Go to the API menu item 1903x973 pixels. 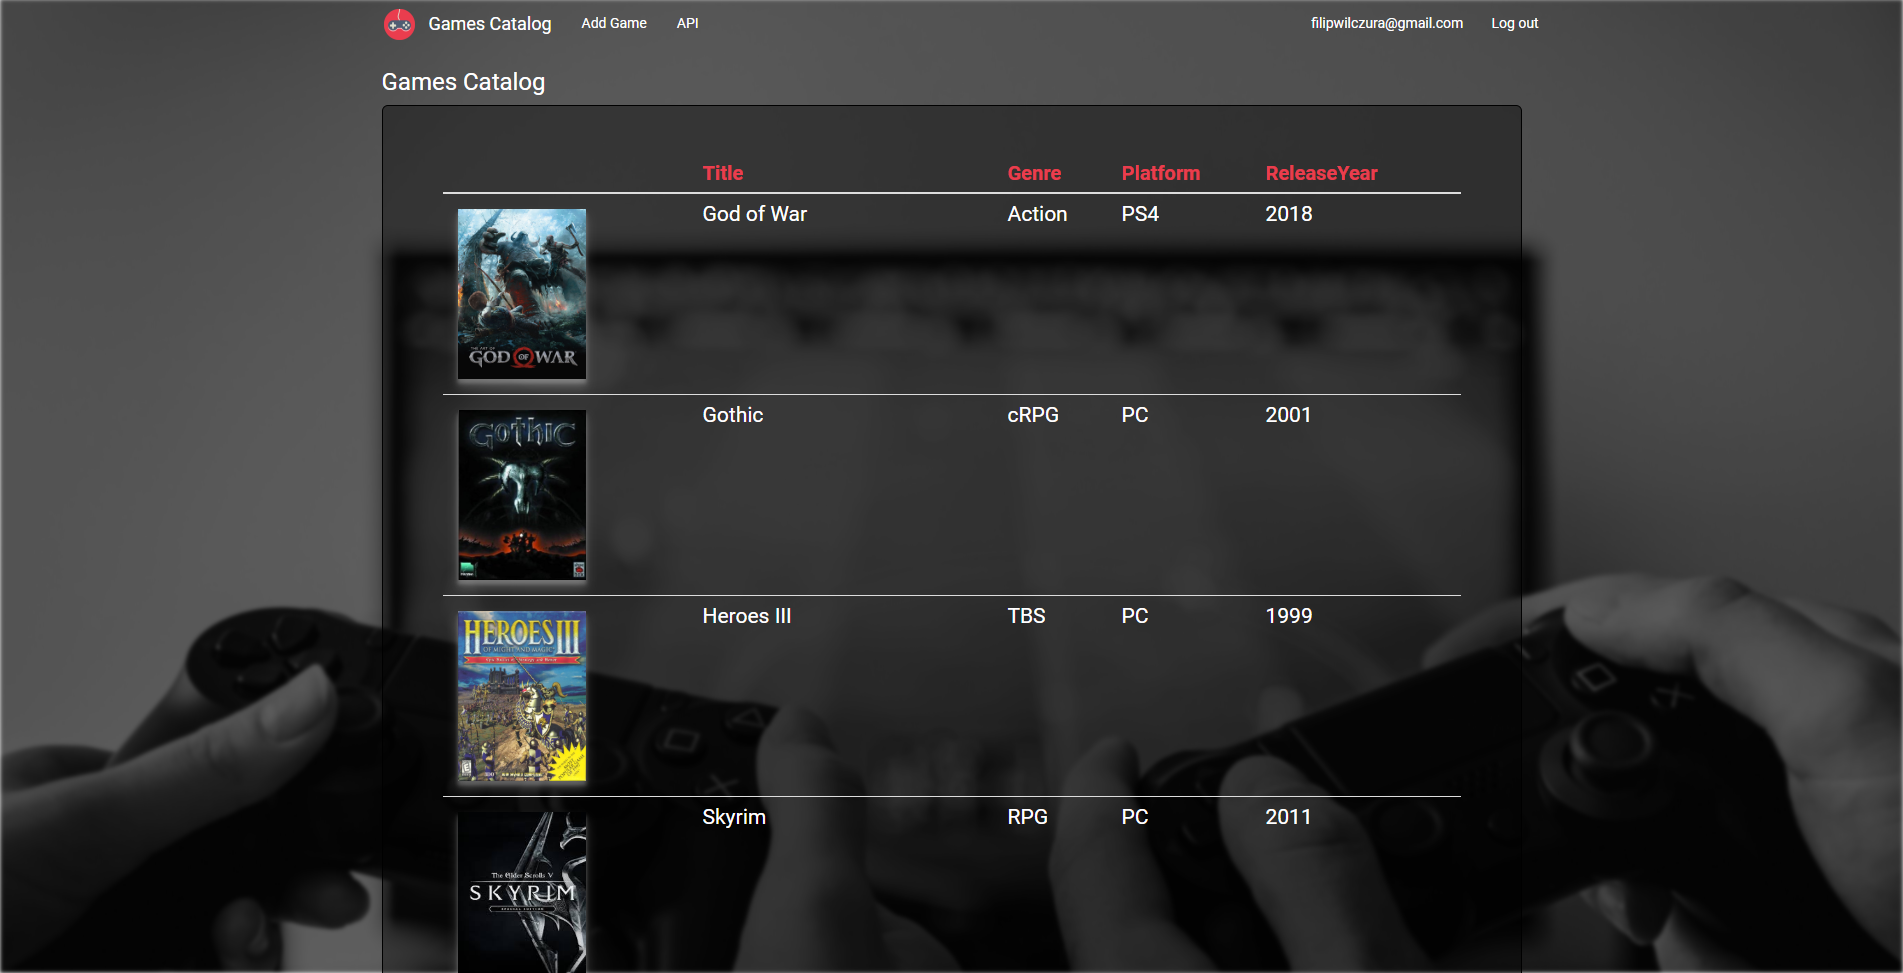687,23
